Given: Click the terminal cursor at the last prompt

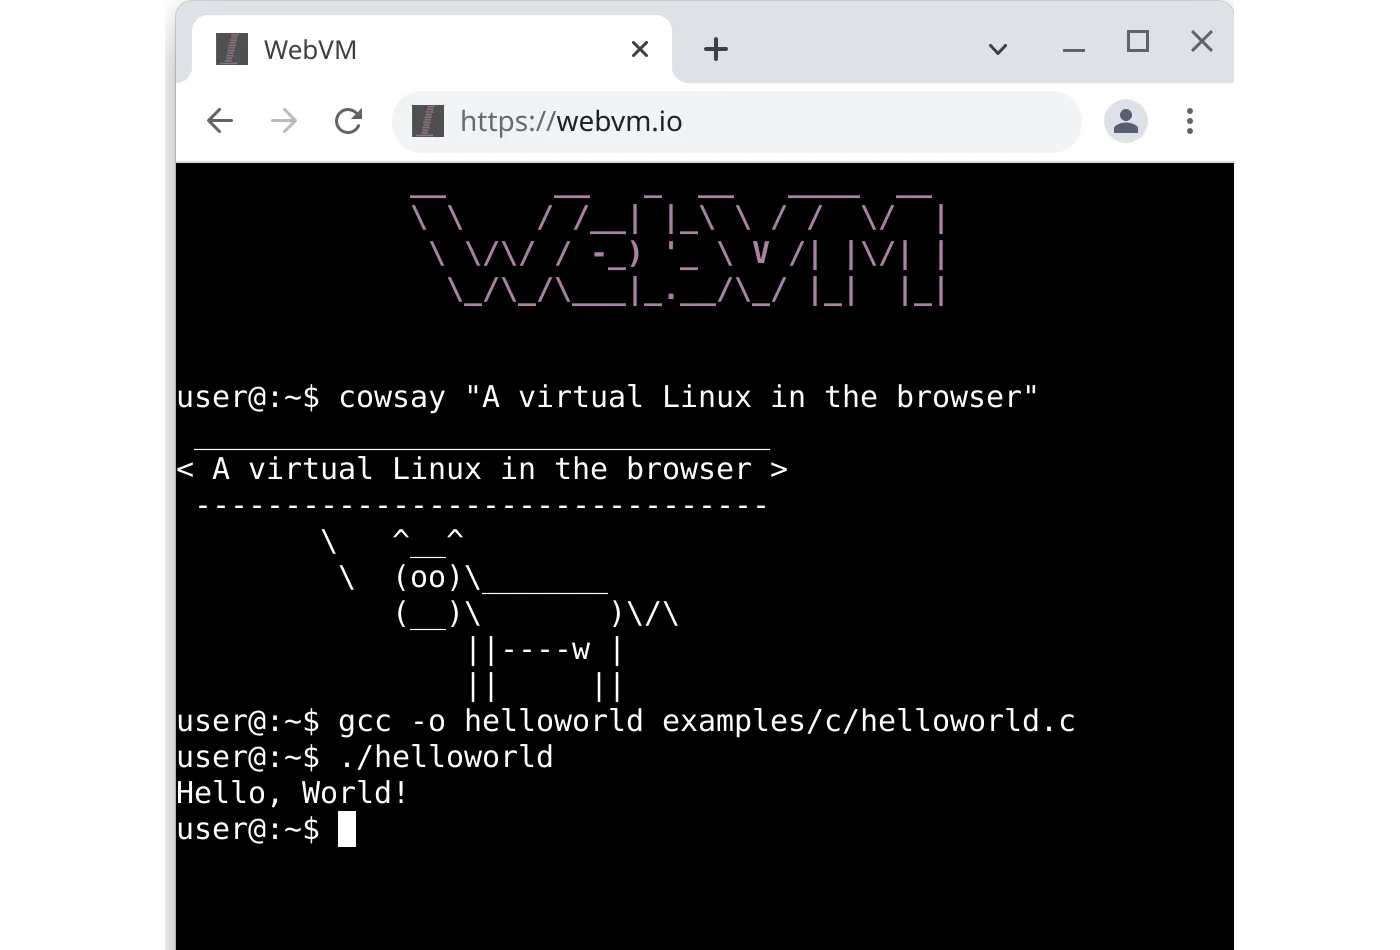Looking at the screenshot, I should [347, 829].
